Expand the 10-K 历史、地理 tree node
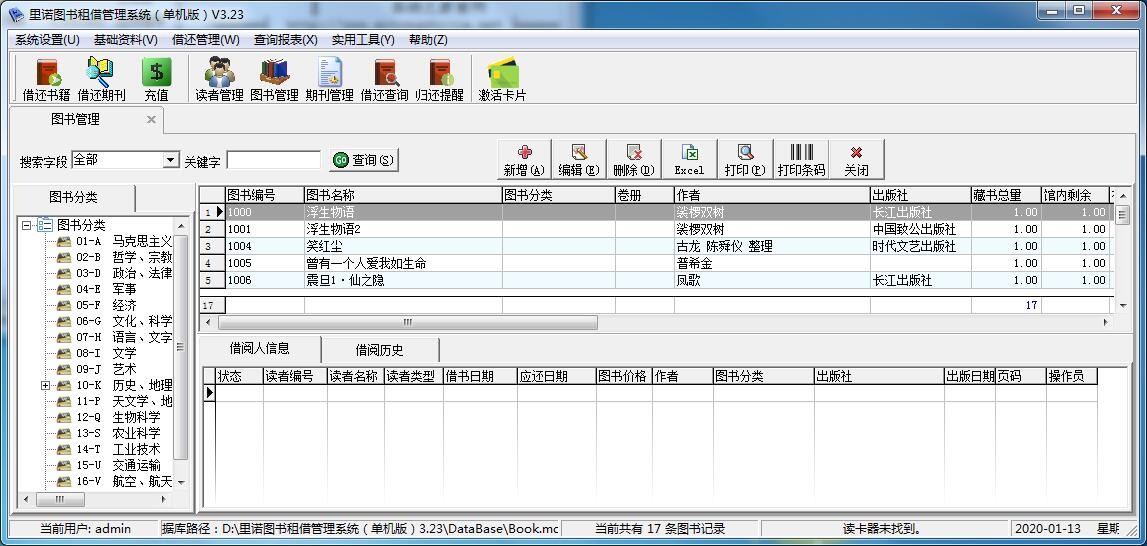This screenshot has height=546, width=1147. (46, 385)
